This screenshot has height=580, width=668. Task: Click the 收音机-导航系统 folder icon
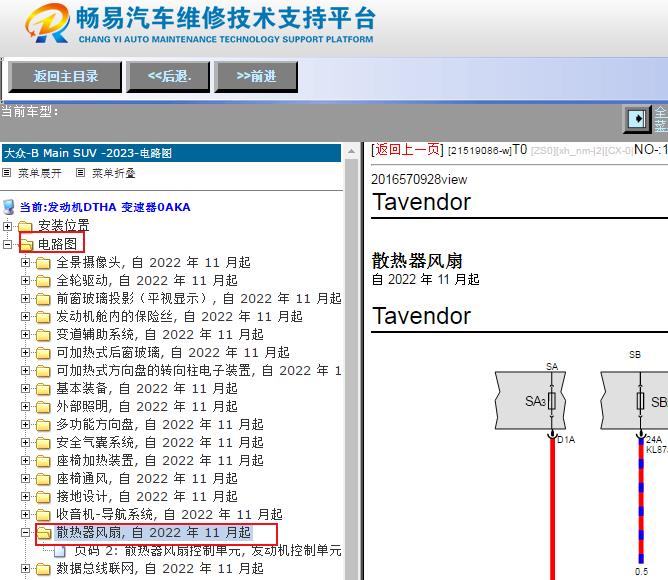[x=43, y=515]
